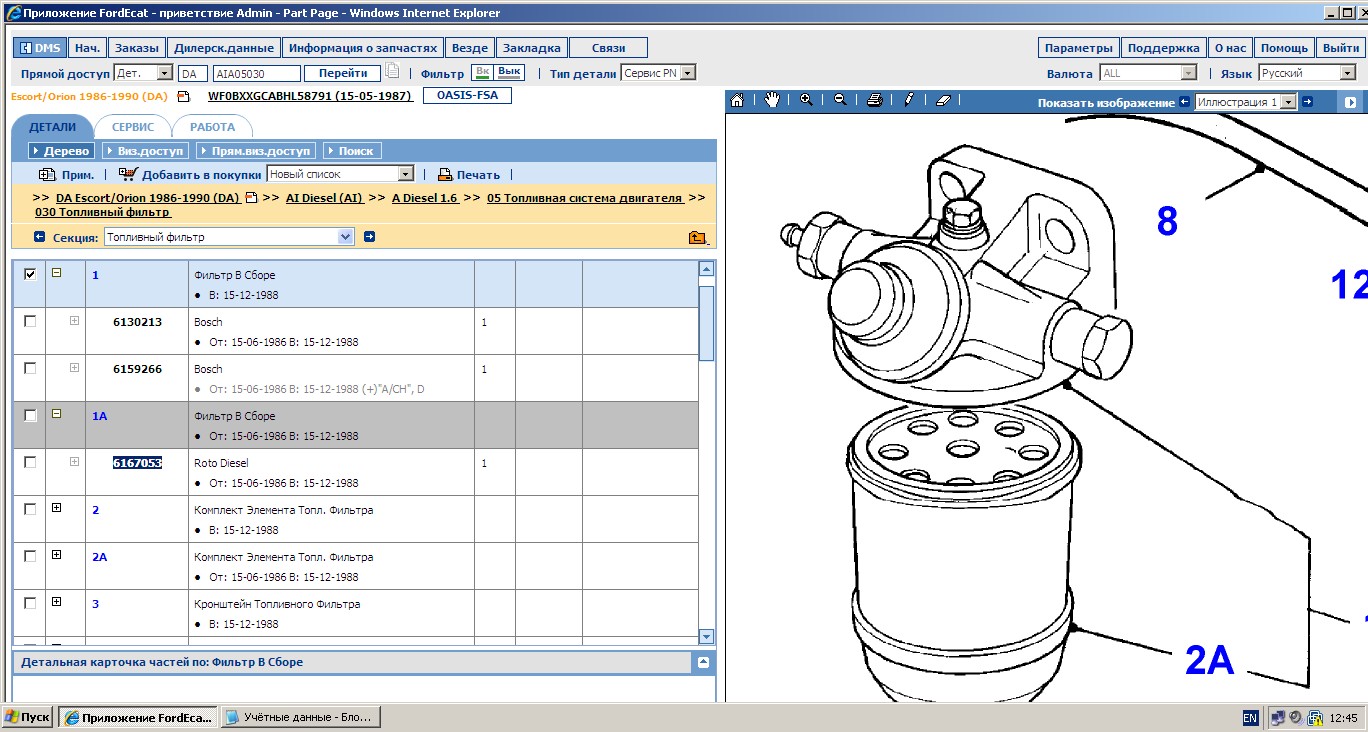The image size is (1368, 732).
Task: Open Информация о запчастях menu
Action: pyautogui.click(x=362, y=48)
